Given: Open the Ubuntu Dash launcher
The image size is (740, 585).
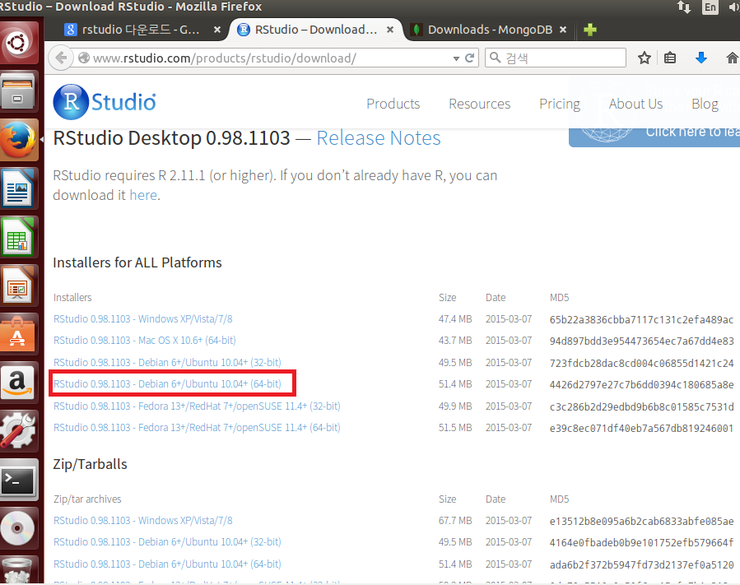Looking at the screenshot, I should pos(20,40).
